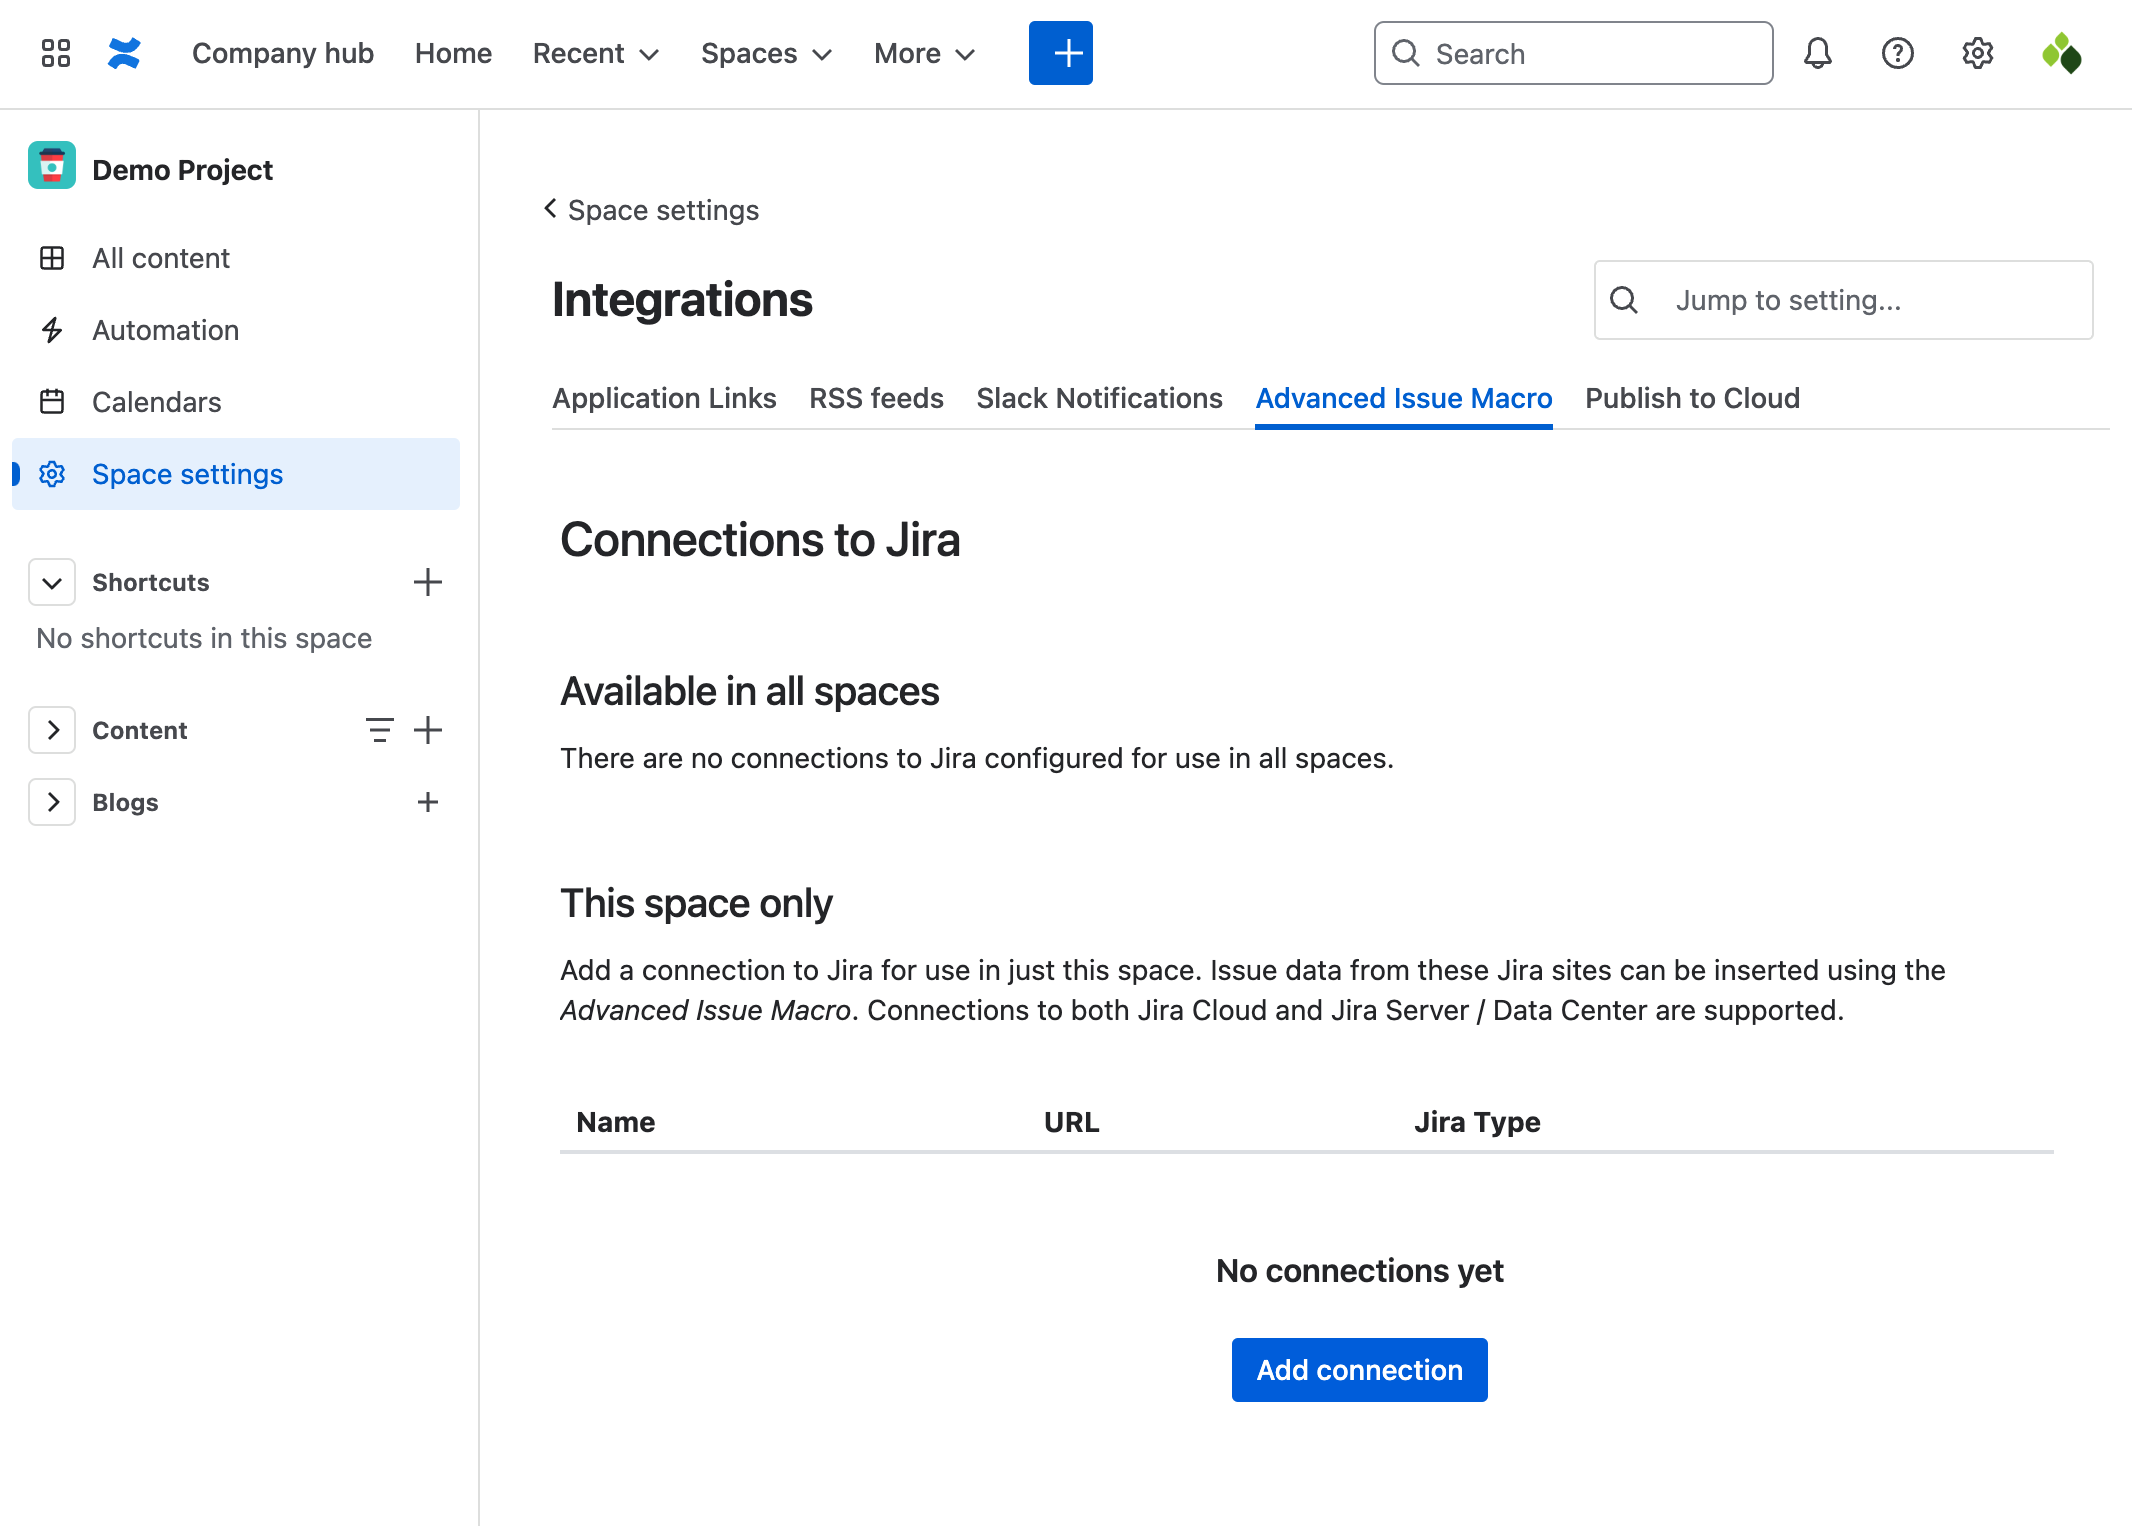The width and height of the screenshot is (2132, 1526).
Task: Open the notifications bell
Action: (x=1817, y=53)
